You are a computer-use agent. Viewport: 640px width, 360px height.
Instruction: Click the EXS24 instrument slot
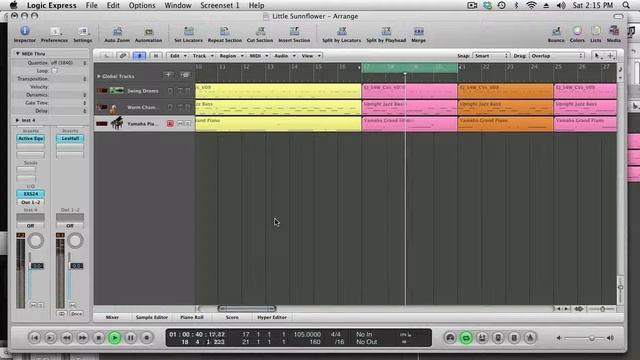(31, 194)
